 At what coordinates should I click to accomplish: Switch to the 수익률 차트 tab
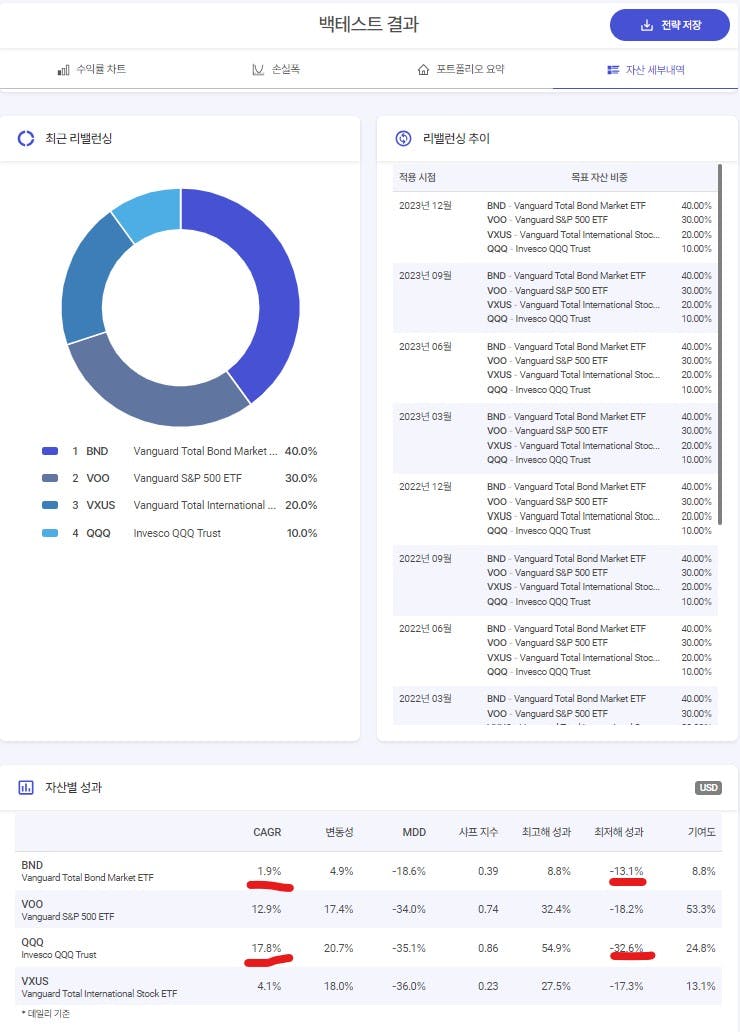coord(92,69)
